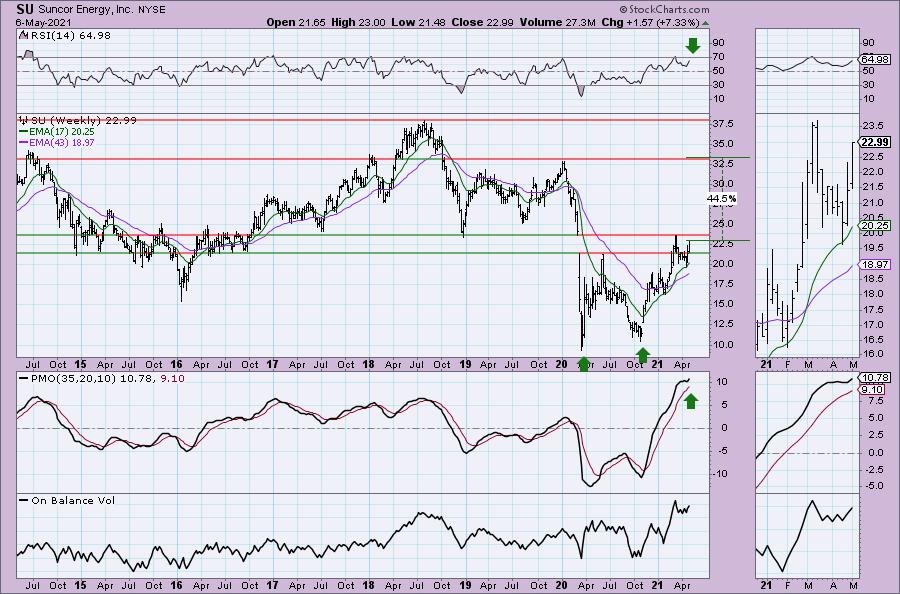900x594 pixels.
Task: Click the 44.5% target label
Action: click(x=722, y=199)
